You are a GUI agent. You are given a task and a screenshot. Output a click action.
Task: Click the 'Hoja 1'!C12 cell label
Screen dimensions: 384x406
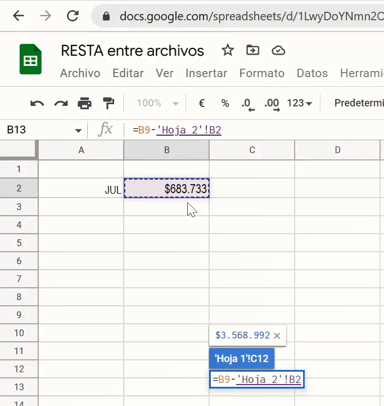point(242,359)
